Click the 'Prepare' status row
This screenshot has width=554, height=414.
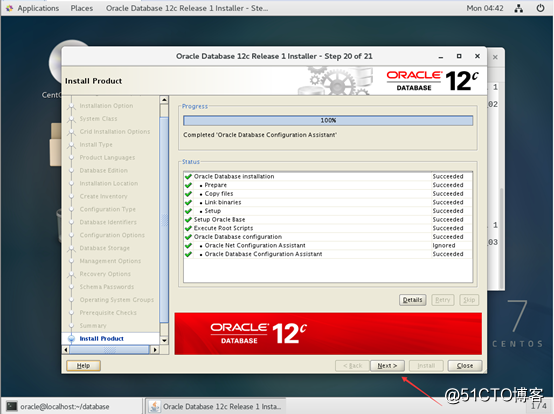pos(328,185)
